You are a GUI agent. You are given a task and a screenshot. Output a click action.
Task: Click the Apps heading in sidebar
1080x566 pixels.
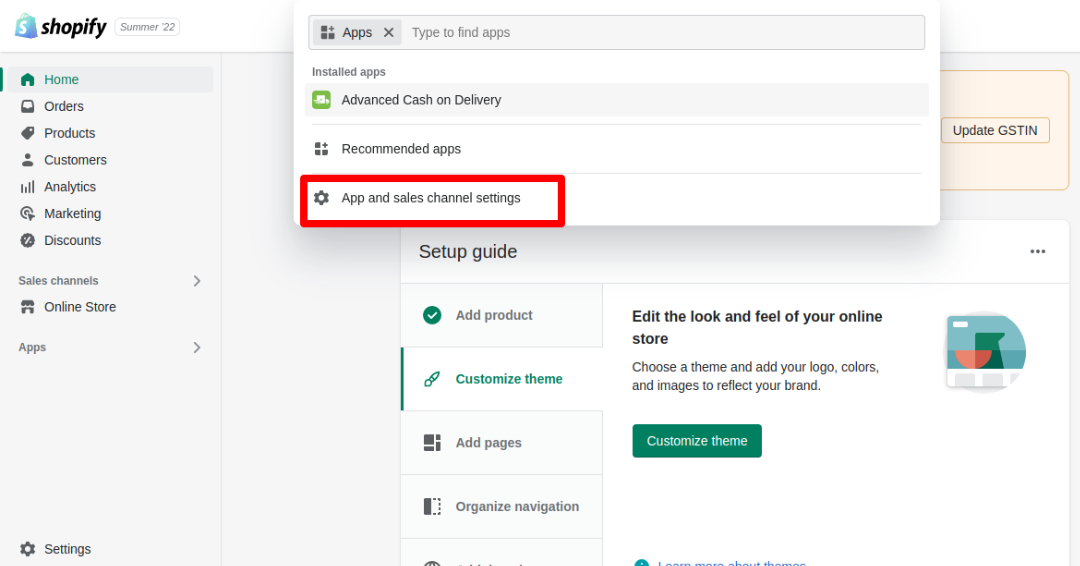32,348
